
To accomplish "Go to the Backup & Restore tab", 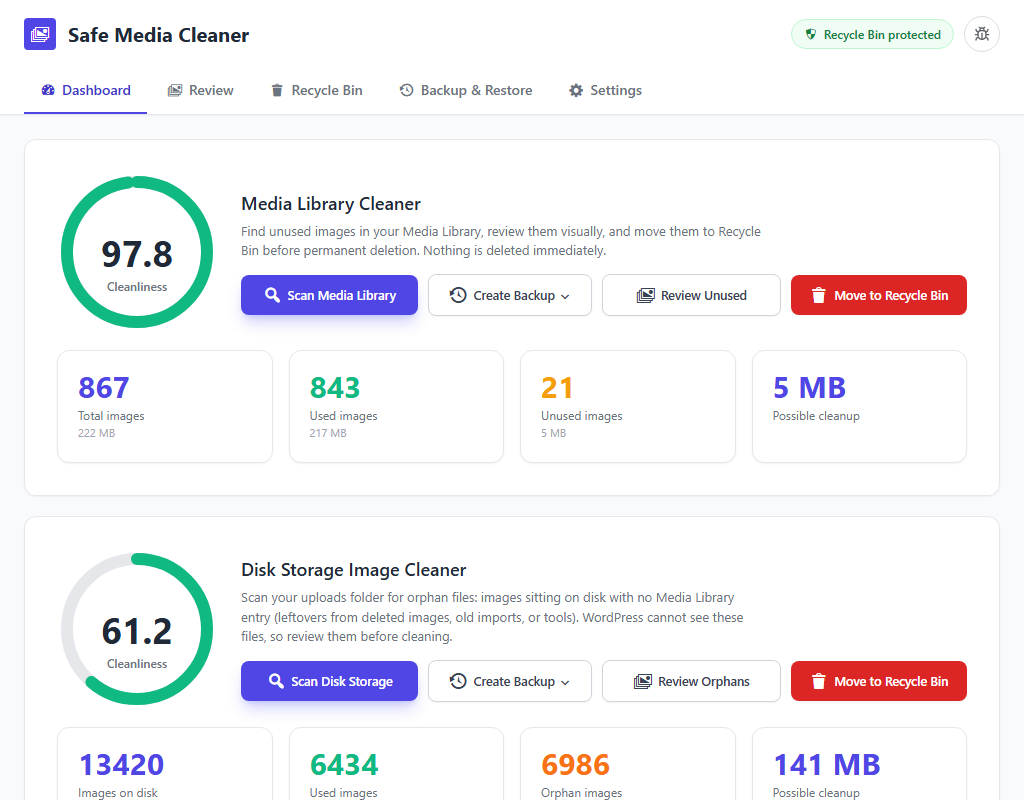I will (x=466, y=90).
